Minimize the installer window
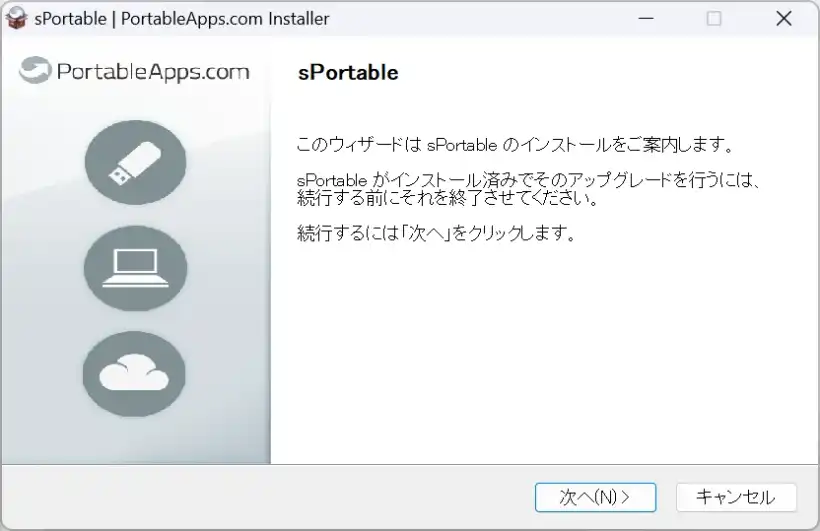The width and height of the screenshot is (820, 531). (x=646, y=18)
